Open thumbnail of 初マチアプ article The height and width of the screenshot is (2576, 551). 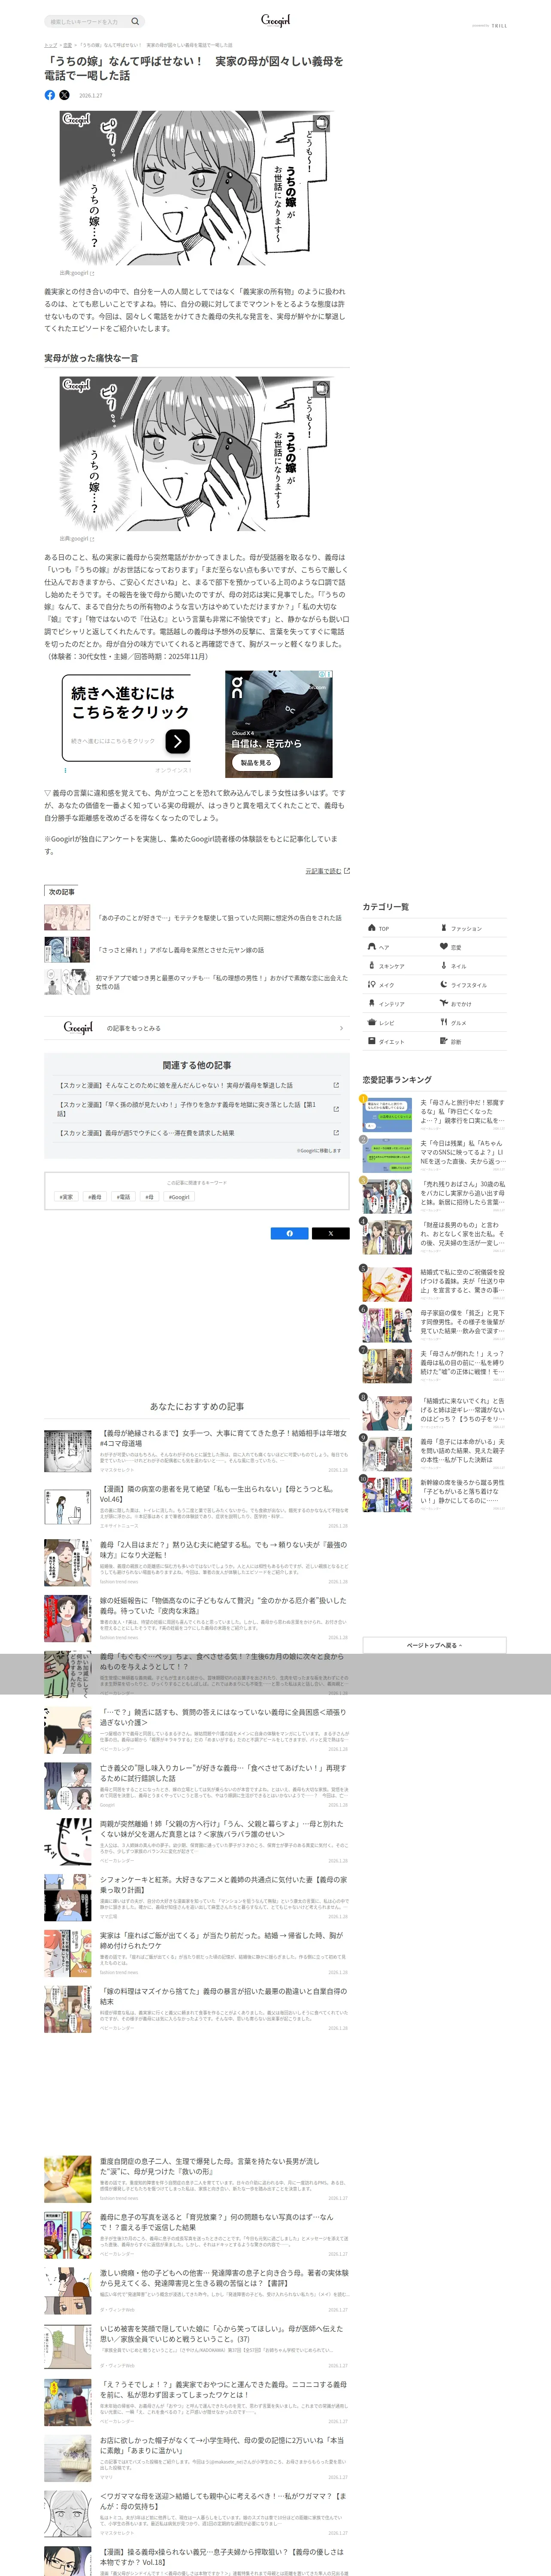pyautogui.click(x=67, y=982)
